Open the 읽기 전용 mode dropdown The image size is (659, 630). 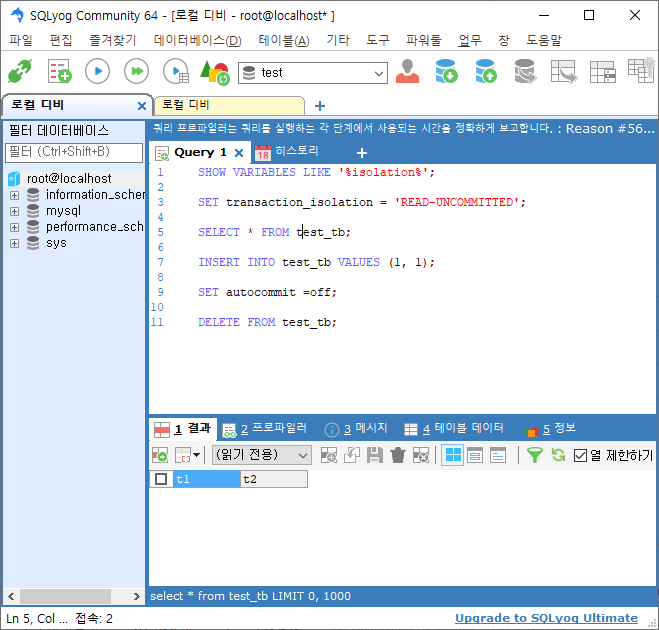pos(262,455)
